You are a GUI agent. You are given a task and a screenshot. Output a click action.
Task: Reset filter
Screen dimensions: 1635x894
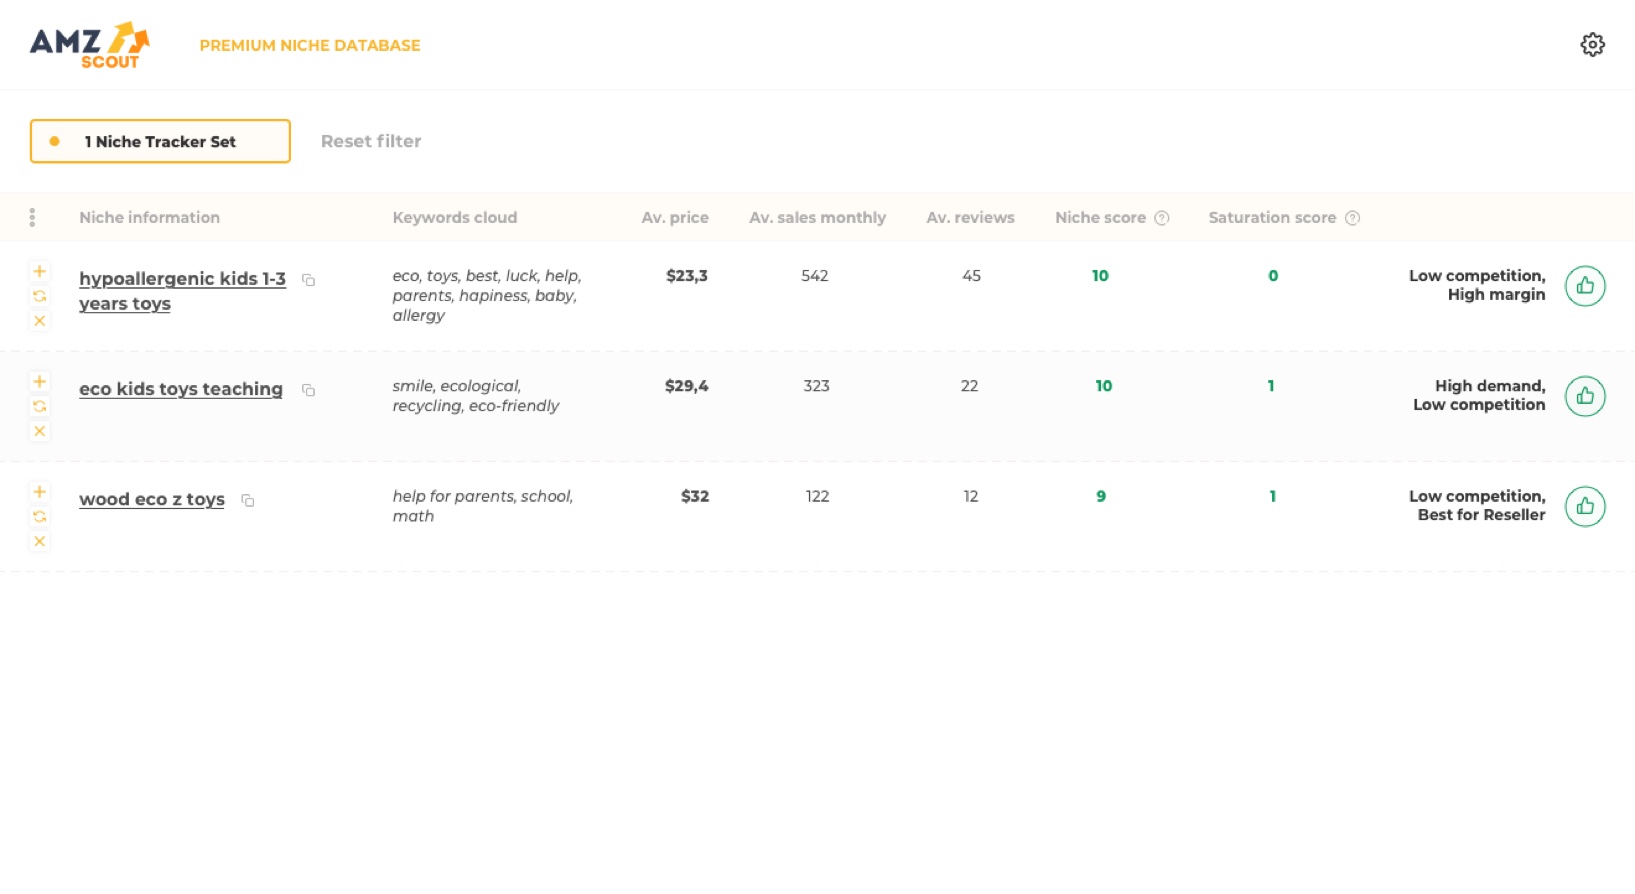coord(371,141)
